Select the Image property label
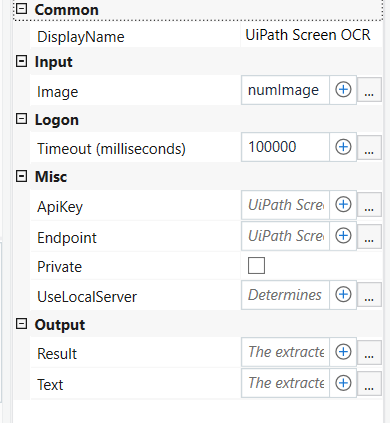The image size is (390, 423). click(x=57, y=92)
